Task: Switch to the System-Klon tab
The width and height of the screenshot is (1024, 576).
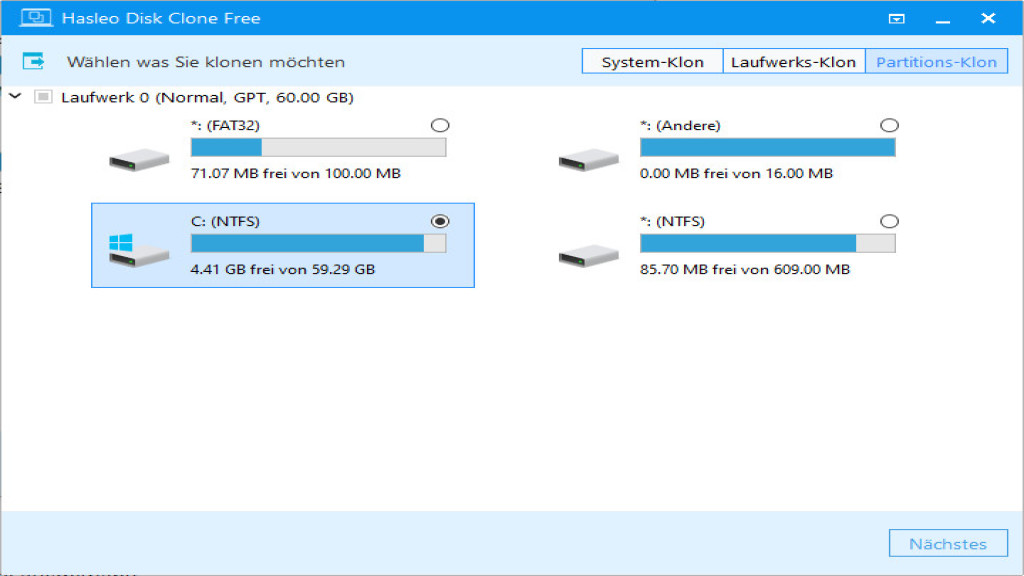Action: pos(651,61)
